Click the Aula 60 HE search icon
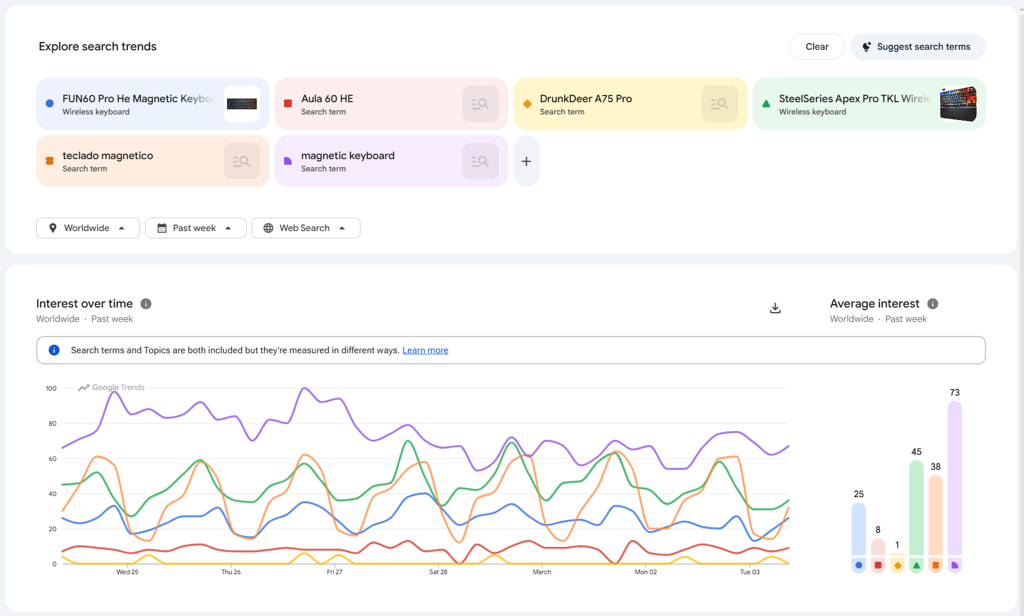The width and height of the screenshot is (1024, 616). coord(481,104)
